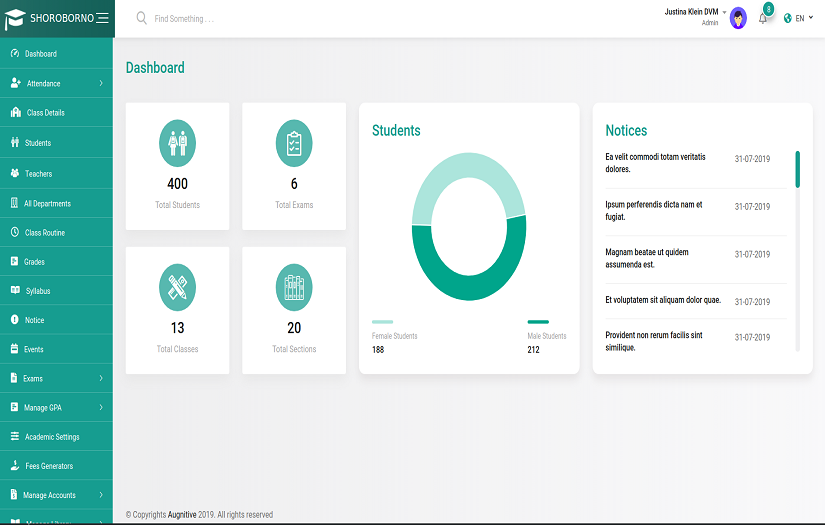The image size is (825, 525).
Task: Click the Total Exams clipboard icon
Action: (294, 144)
